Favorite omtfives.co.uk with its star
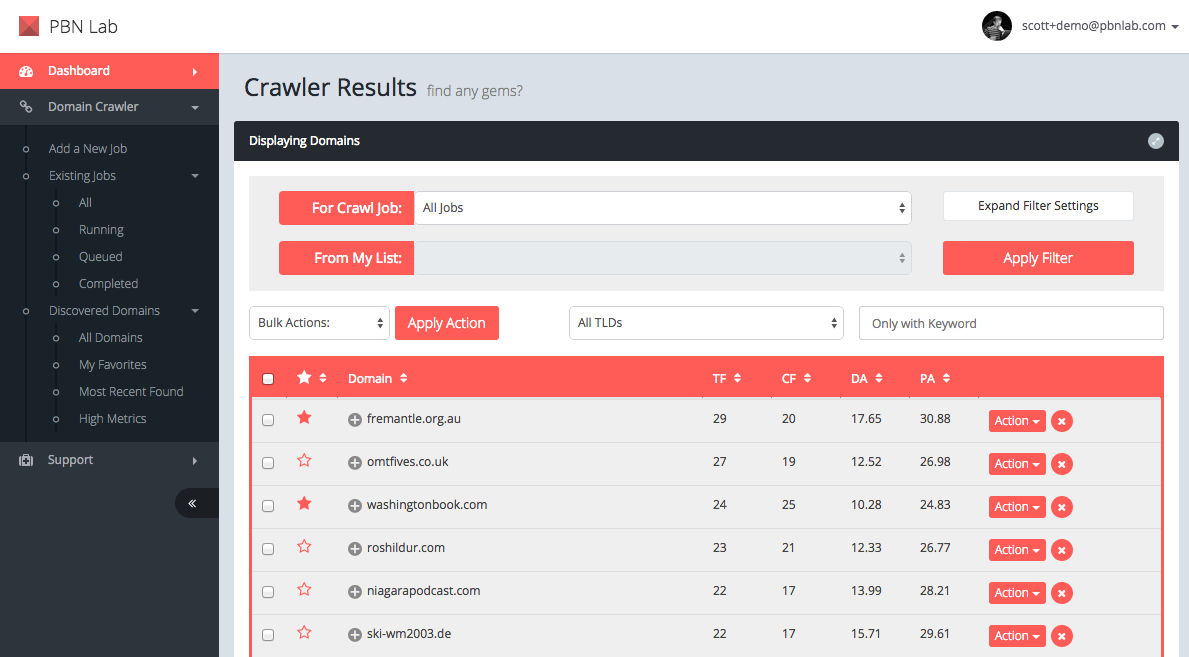The image size is (1189, 657). click(304, 461)
